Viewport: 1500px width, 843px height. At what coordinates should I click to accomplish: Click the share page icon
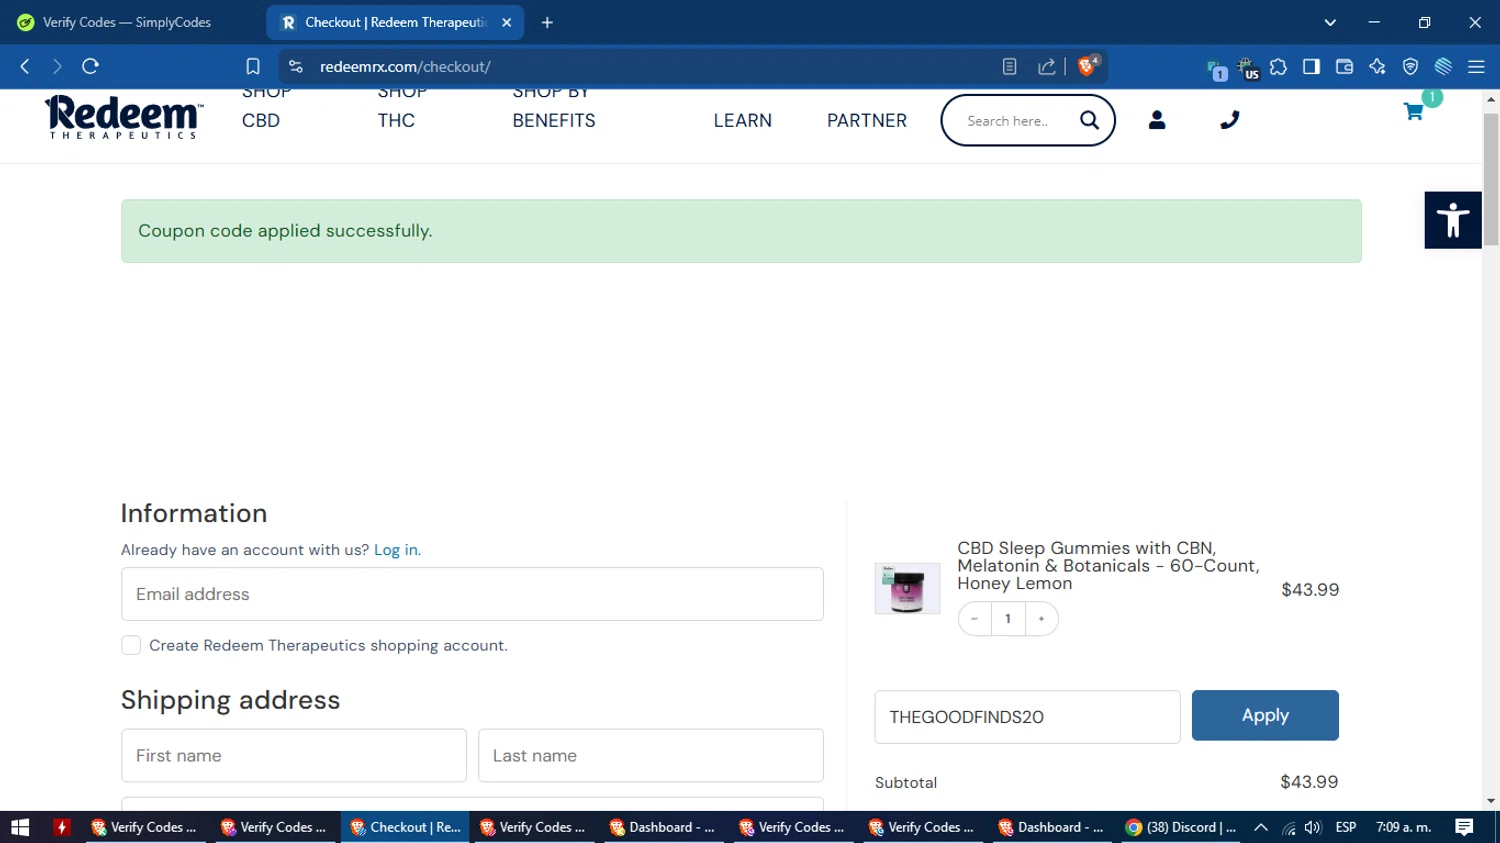[x=1047, y=66]
